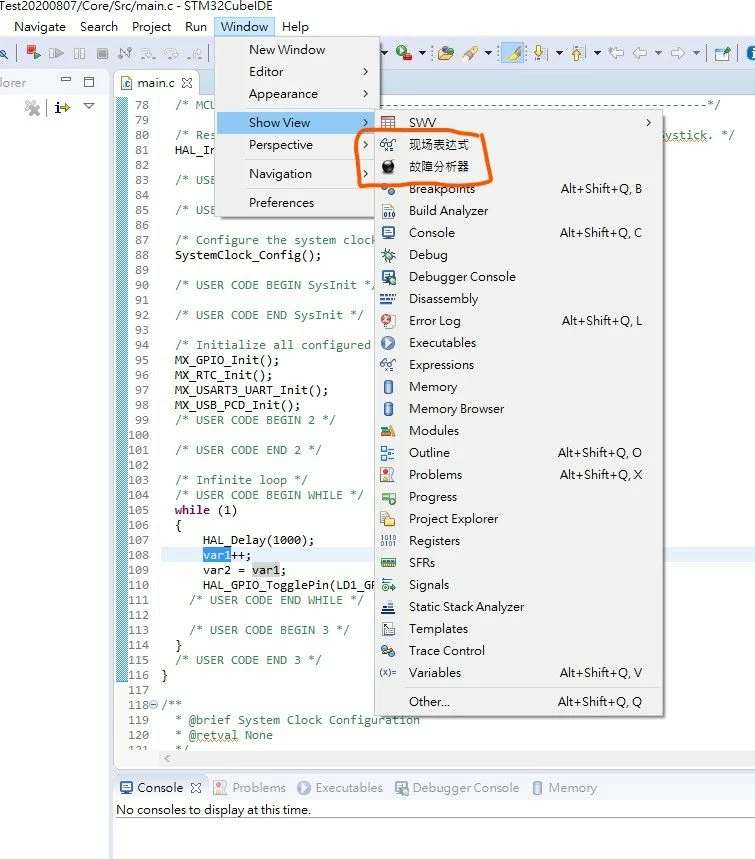755x859 pixels.
Task: Toggle Link with Editor in explorer panel
Action: [62, 107]
